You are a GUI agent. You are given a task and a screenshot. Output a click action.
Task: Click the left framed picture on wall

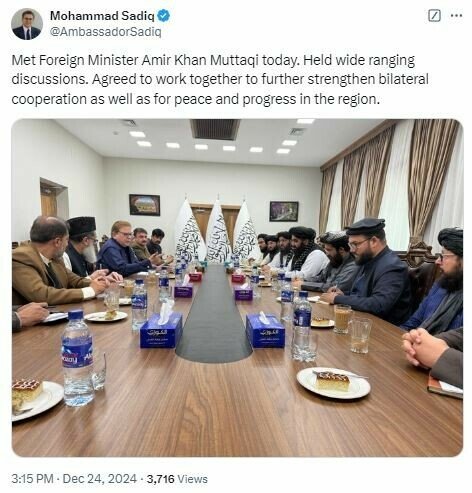coord(144,205)
